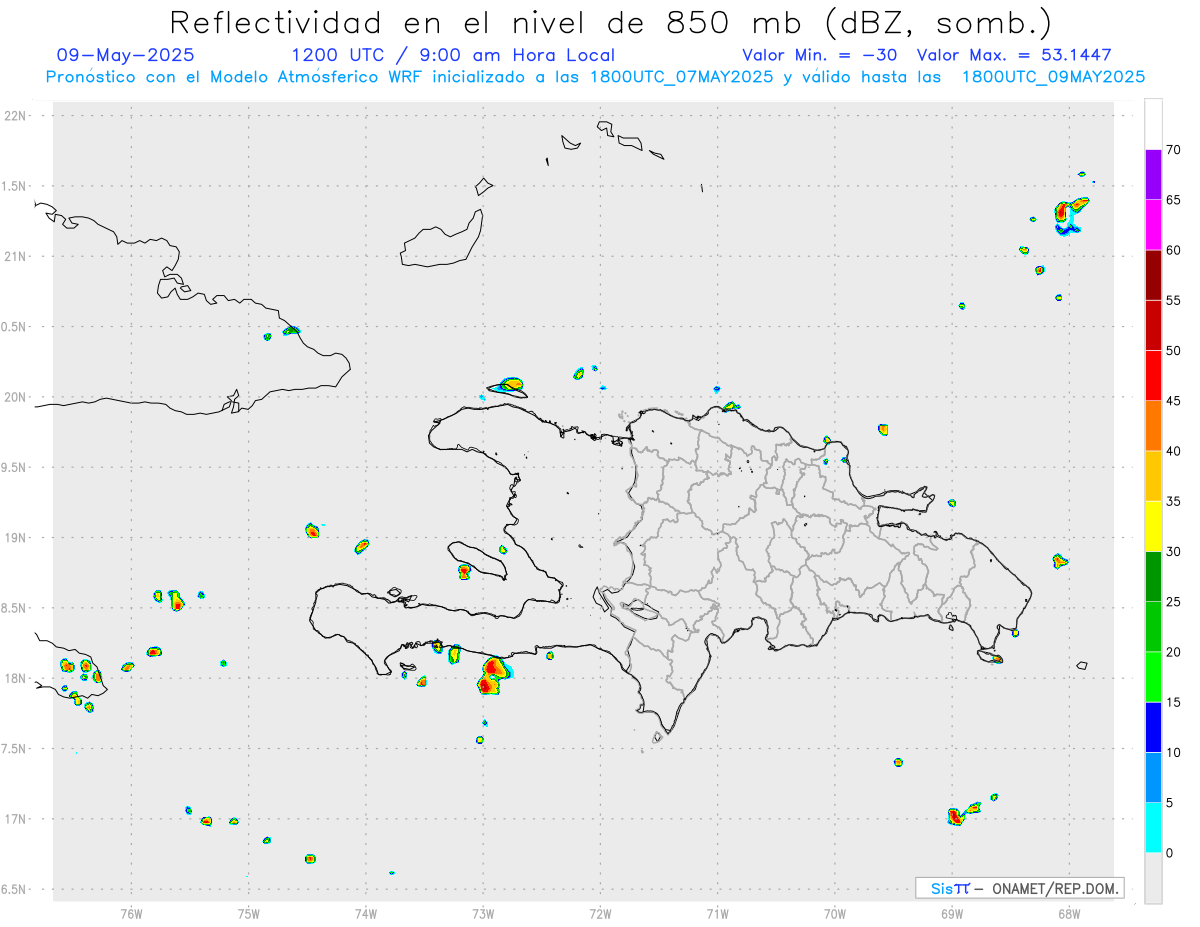Click the yellow 30–35 dBZ colorbar segment
Screen dimensions: 1200x927
click(1153, 526)
